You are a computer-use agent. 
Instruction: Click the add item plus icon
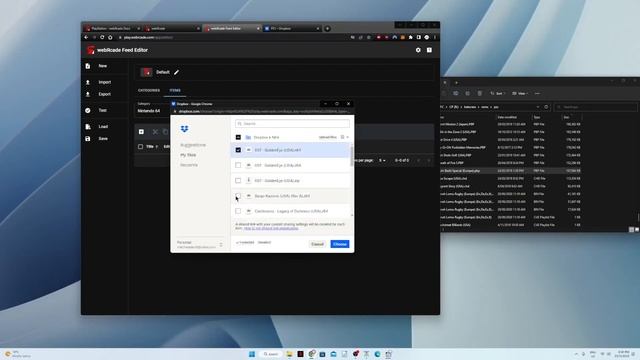click(x=141, y=132)
